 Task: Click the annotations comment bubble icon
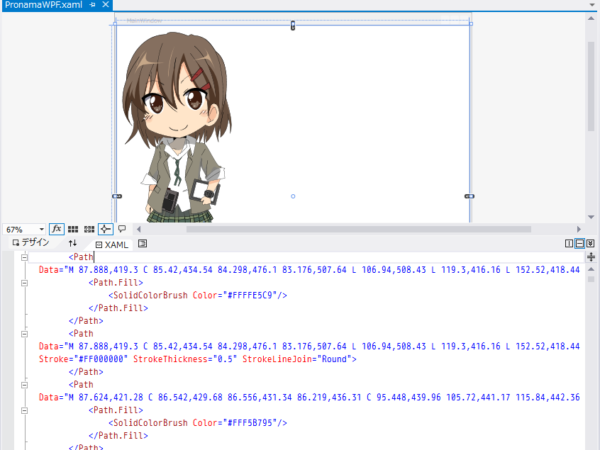pos(122,229)
